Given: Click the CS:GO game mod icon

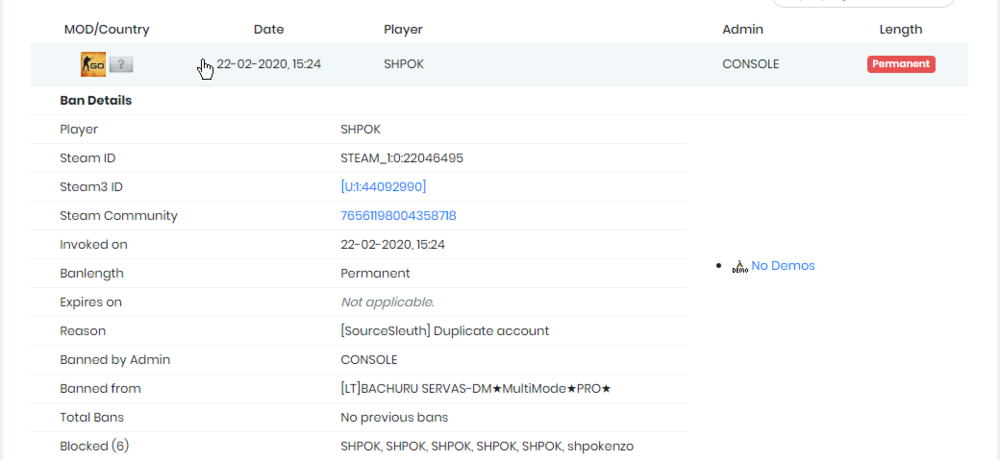Looking at the screenshot, I should (93, 65).
